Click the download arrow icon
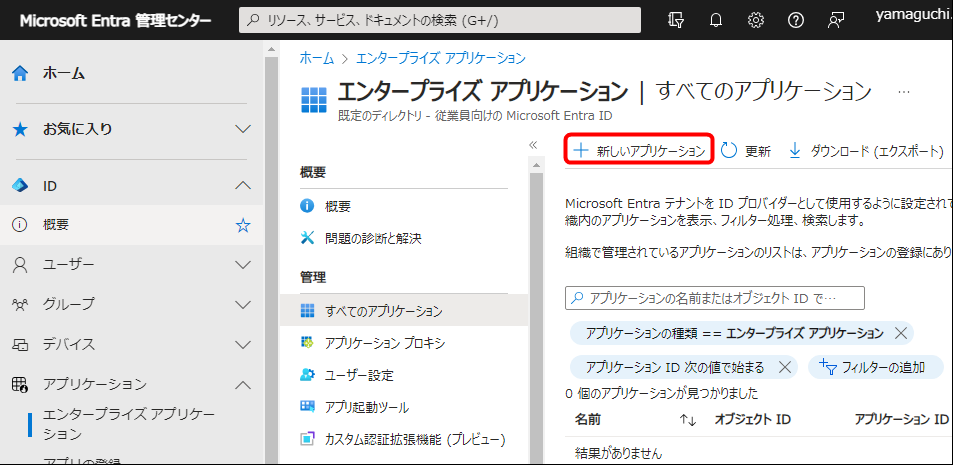The image size is (953, 465). [x=794, y=151]
